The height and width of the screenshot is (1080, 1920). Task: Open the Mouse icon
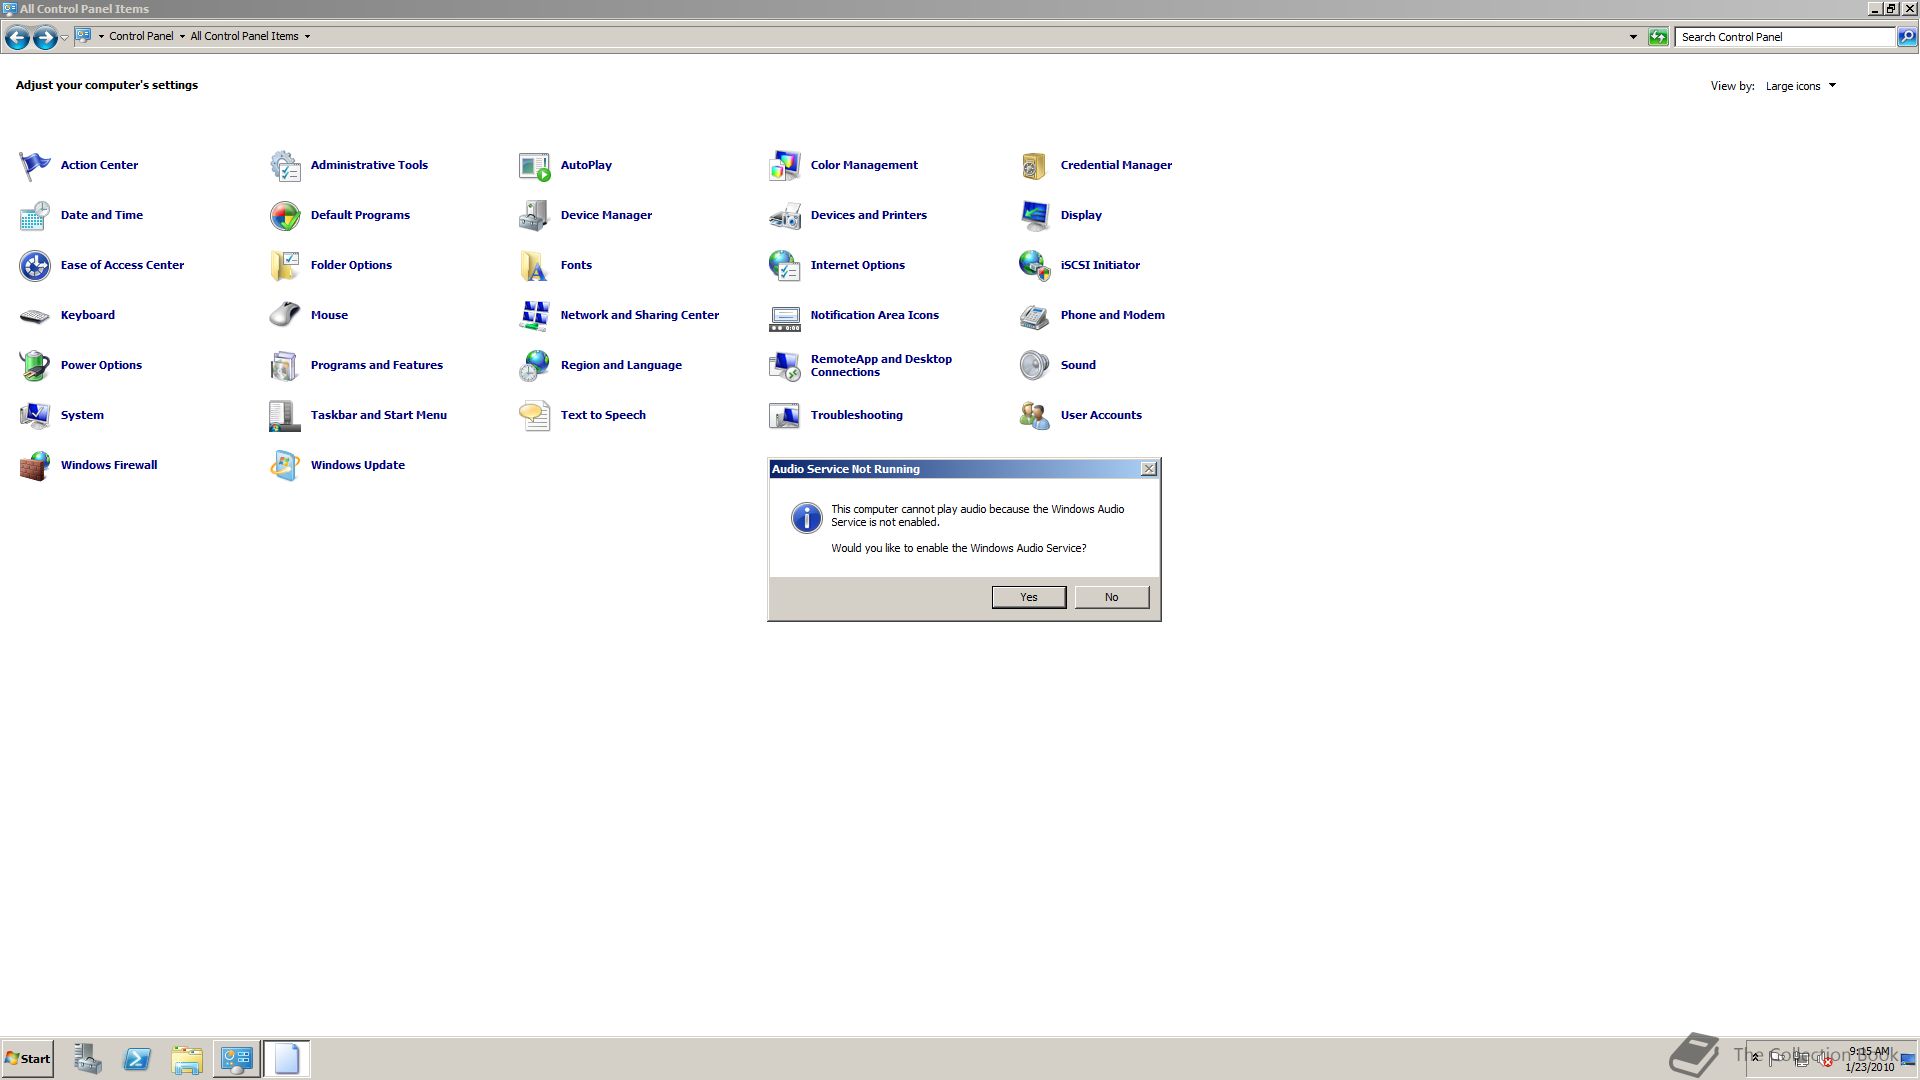click(x=285, y=315)
